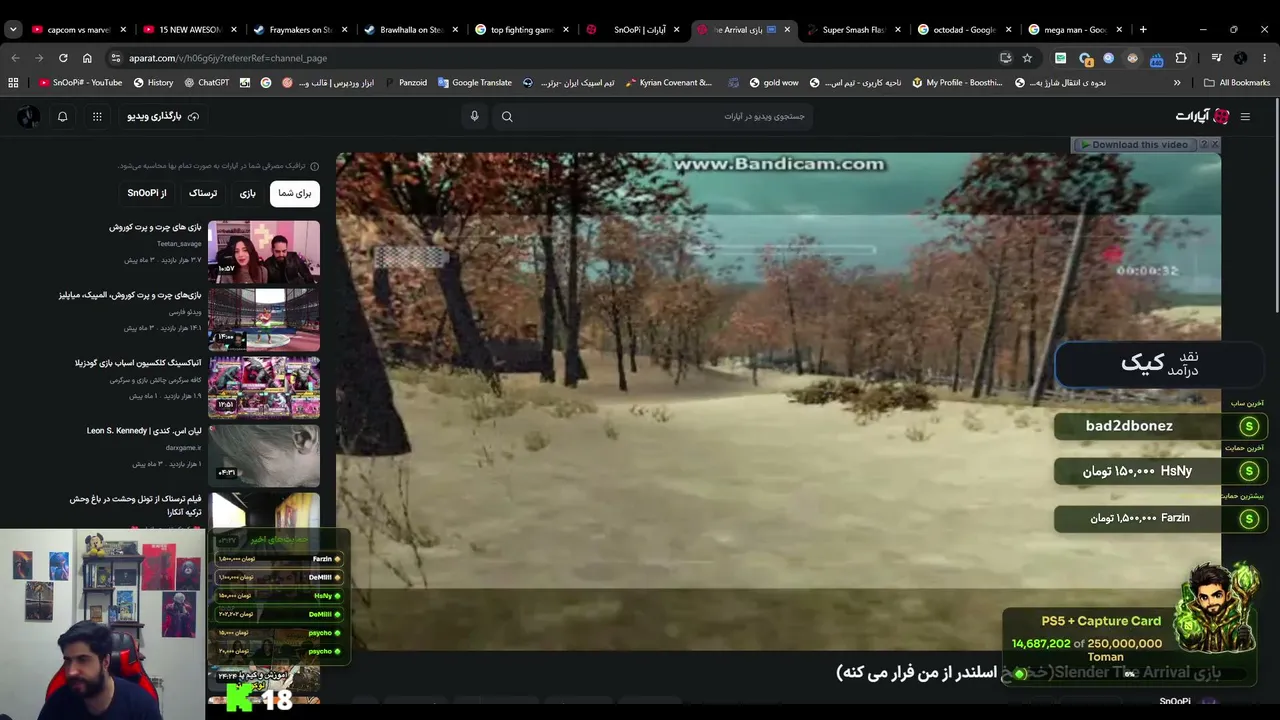Image resolution: width=1280 pixels, height=720 pixels.
Task: Open the ChatGPT bookmark
Action: (x=205, y=83)
